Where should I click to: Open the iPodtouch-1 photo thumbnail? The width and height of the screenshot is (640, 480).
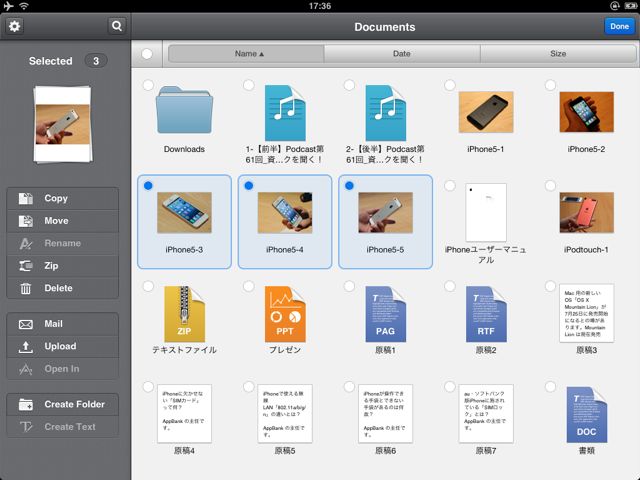point(587,212)
